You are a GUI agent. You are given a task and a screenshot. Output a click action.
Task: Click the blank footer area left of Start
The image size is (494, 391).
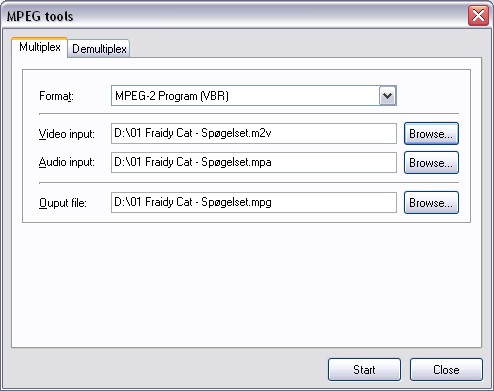coord(167,369)
